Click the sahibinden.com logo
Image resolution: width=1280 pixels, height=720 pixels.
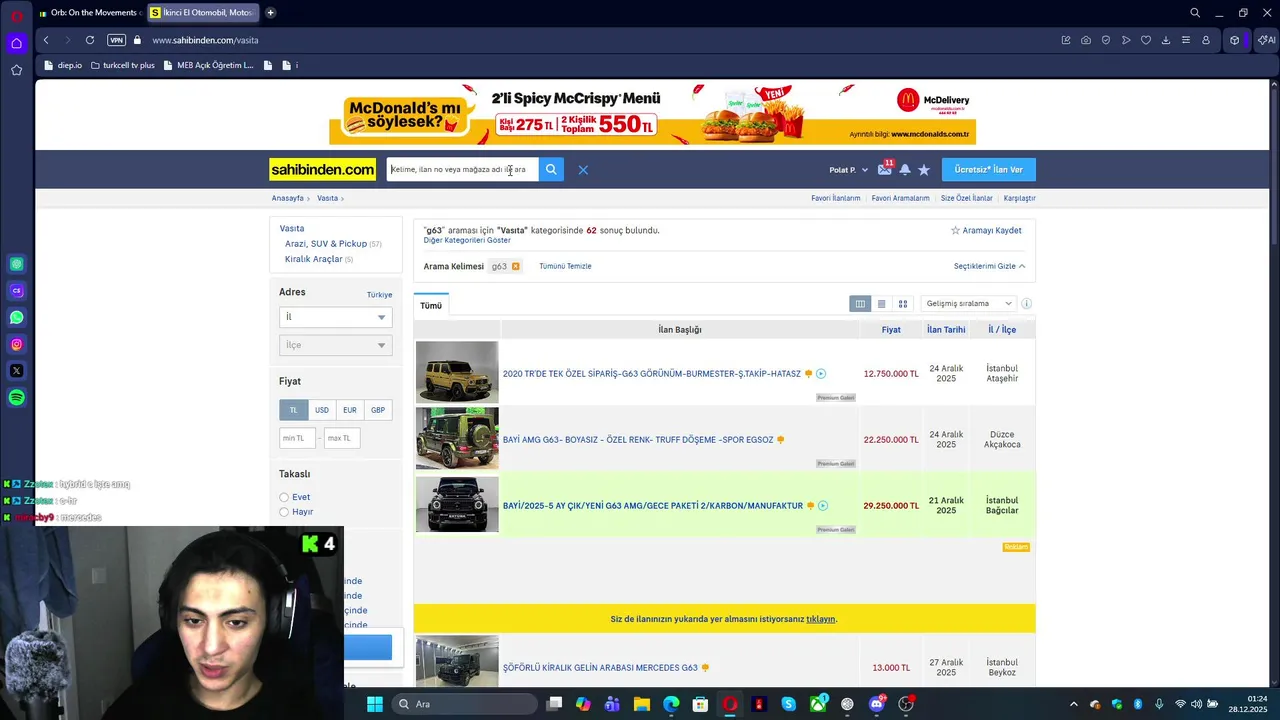click(x=322, y=170)
